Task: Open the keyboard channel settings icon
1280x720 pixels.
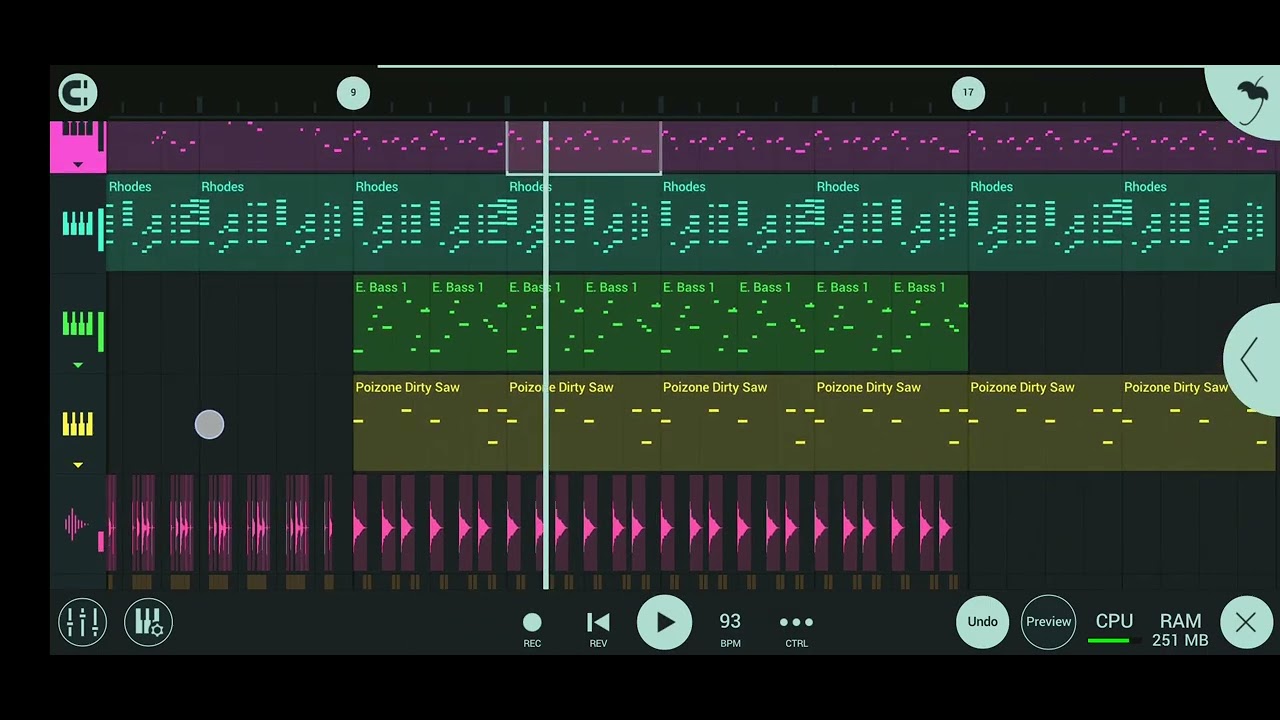Action: coord(148,622)
